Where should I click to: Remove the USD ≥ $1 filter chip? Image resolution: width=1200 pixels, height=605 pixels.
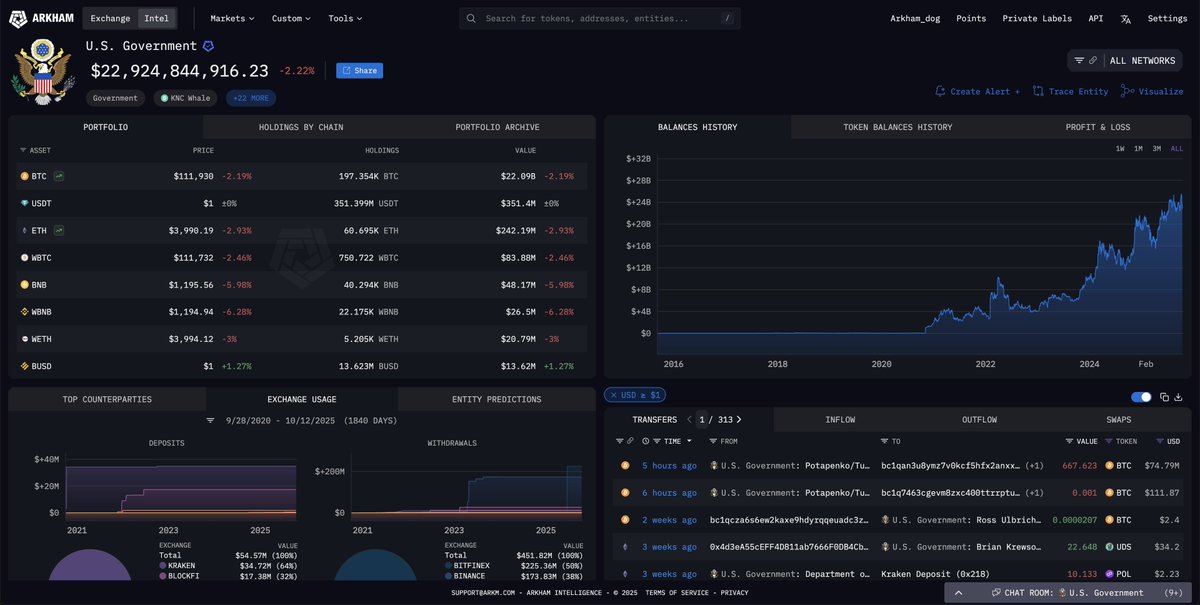click(x=611, y=395)
